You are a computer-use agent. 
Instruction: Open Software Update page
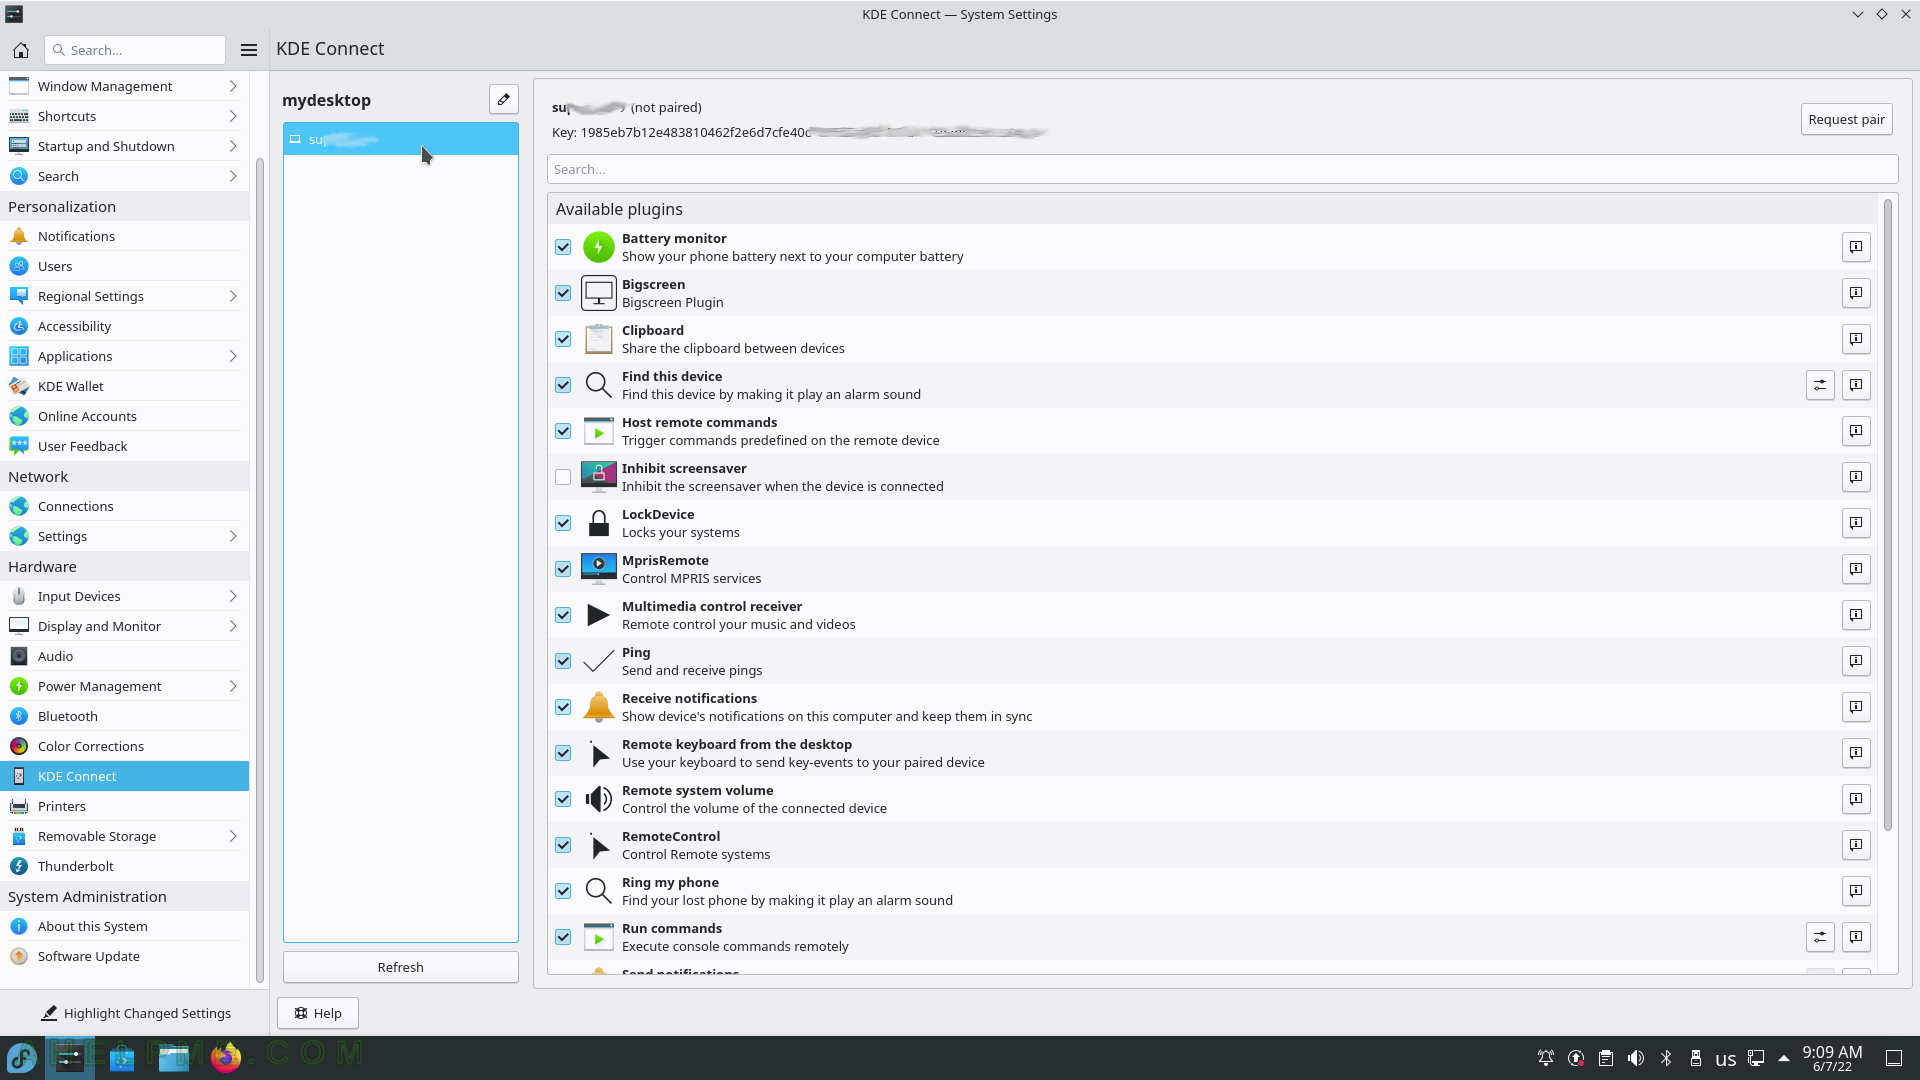click(x=124, y=956)
